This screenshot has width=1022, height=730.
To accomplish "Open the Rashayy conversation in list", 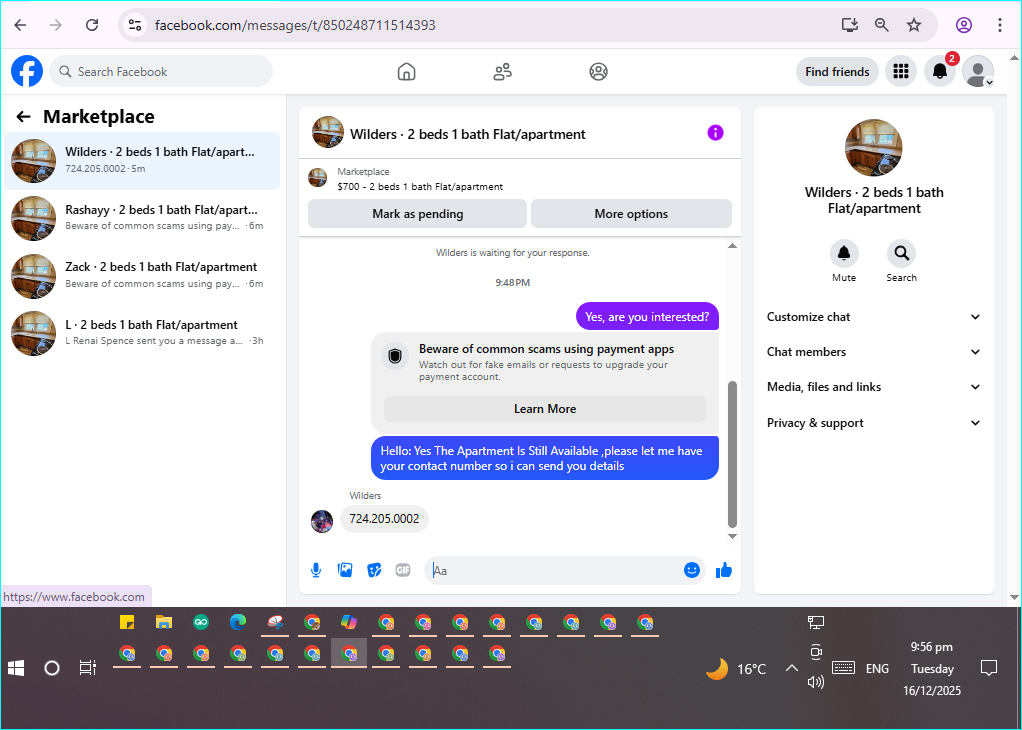I will click(142, 218).
